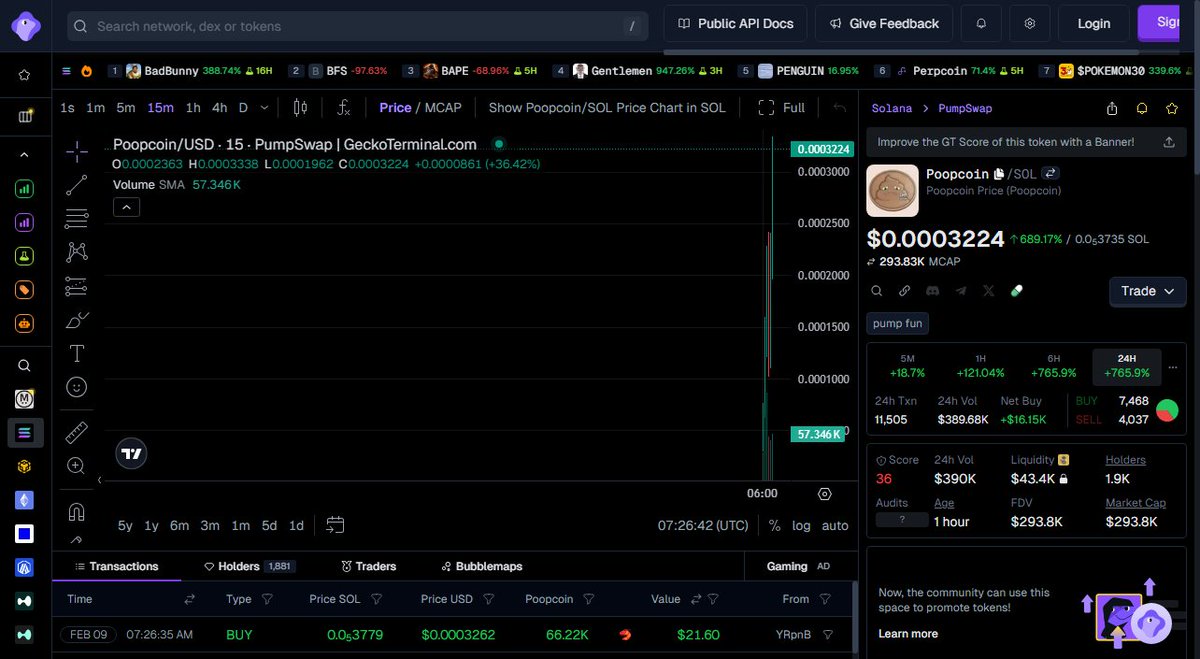Select the 5M stats period tab
The image size is (1200, 659).
tap(907, 366)
